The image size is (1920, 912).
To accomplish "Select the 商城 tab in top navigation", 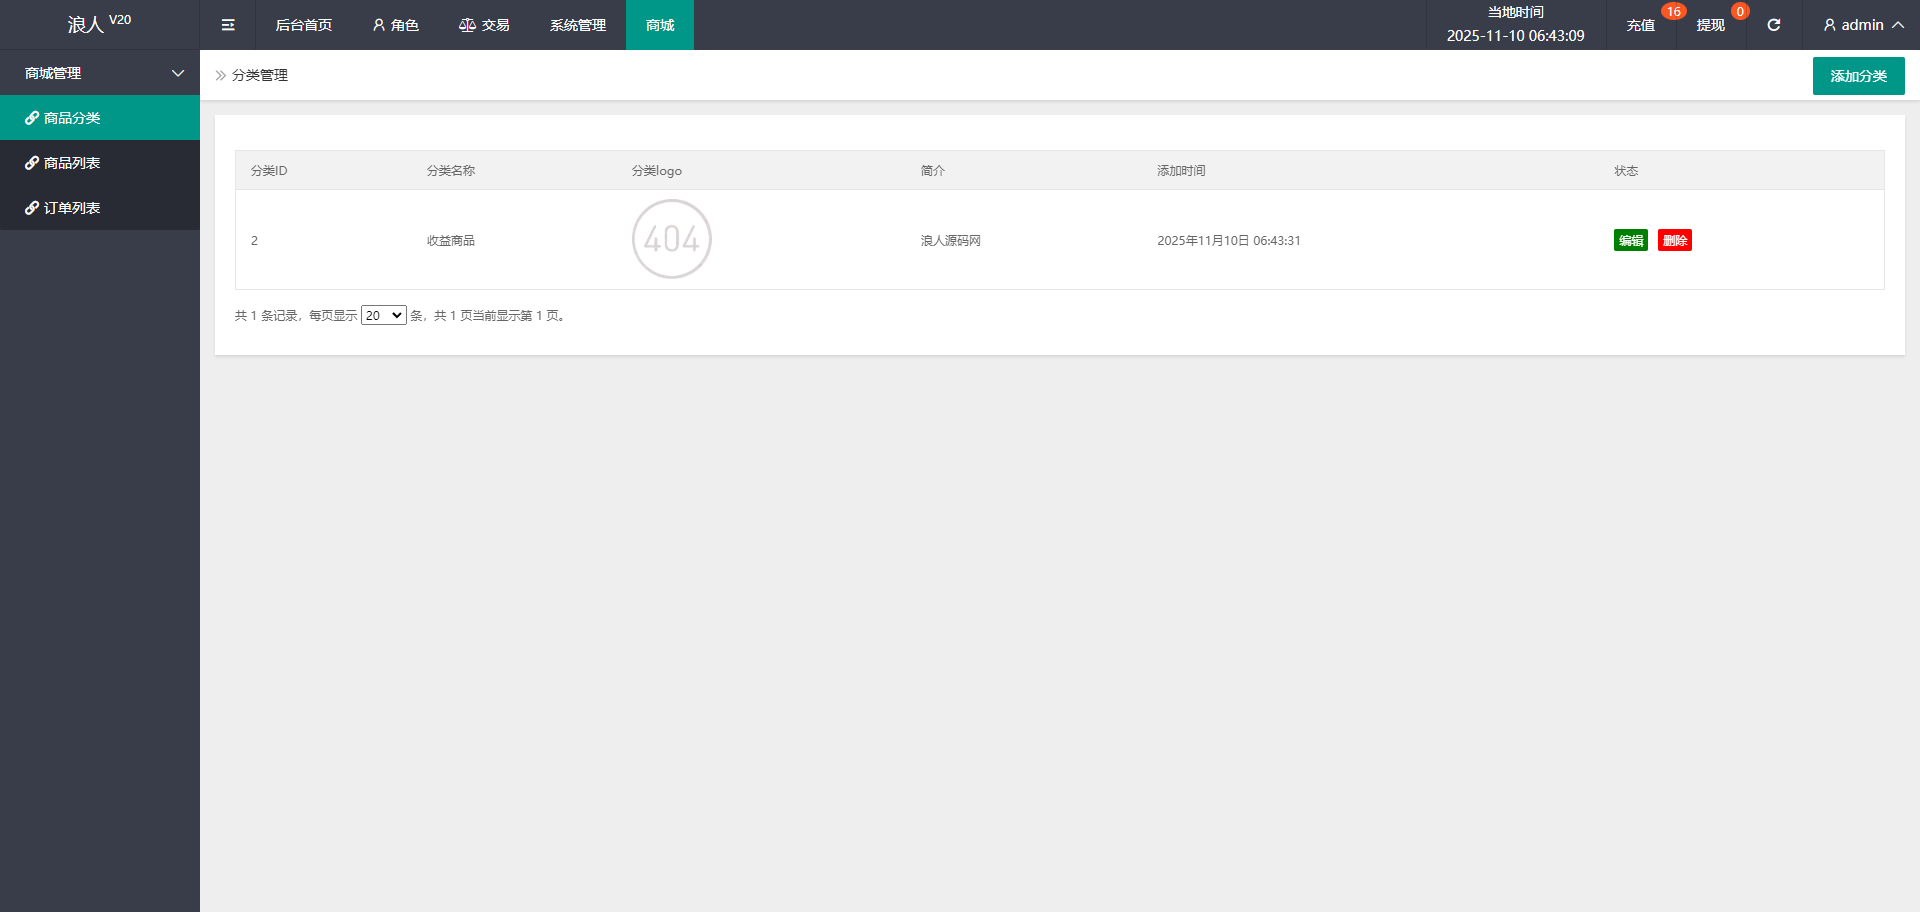I will click(x=660, y=25).
